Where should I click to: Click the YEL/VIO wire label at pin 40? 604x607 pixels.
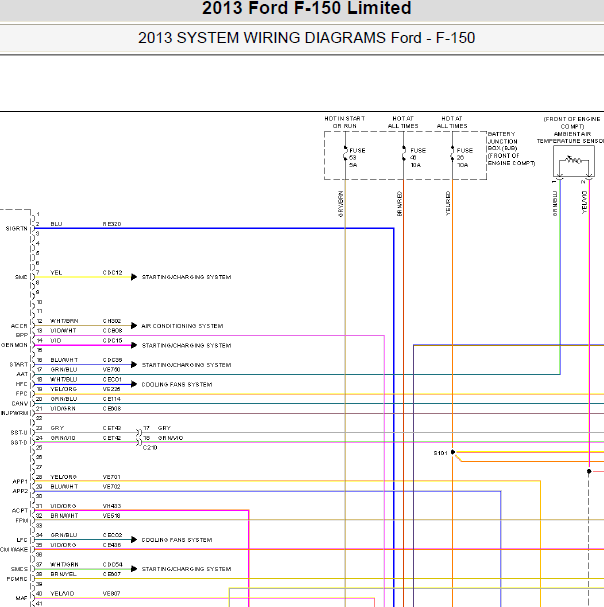[62, 594]
